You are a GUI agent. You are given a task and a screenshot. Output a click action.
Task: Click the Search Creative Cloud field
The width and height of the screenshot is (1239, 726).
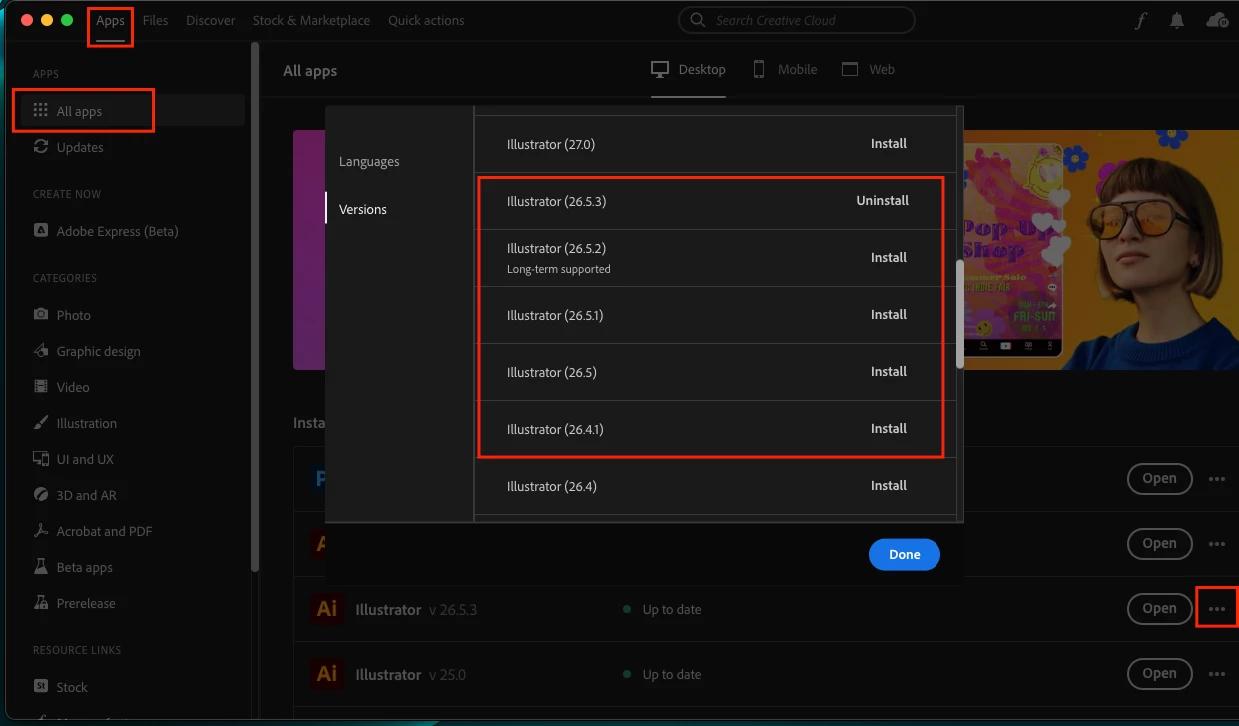click(796, 20)
